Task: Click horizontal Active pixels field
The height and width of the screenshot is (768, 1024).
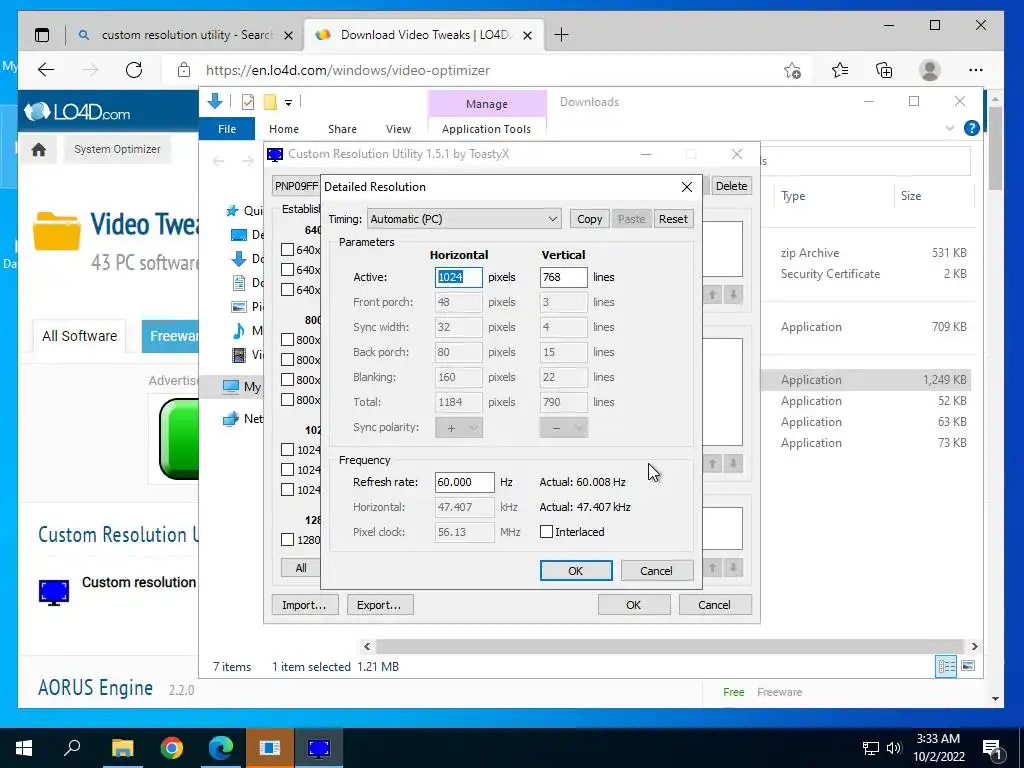Action: (458, 277)
